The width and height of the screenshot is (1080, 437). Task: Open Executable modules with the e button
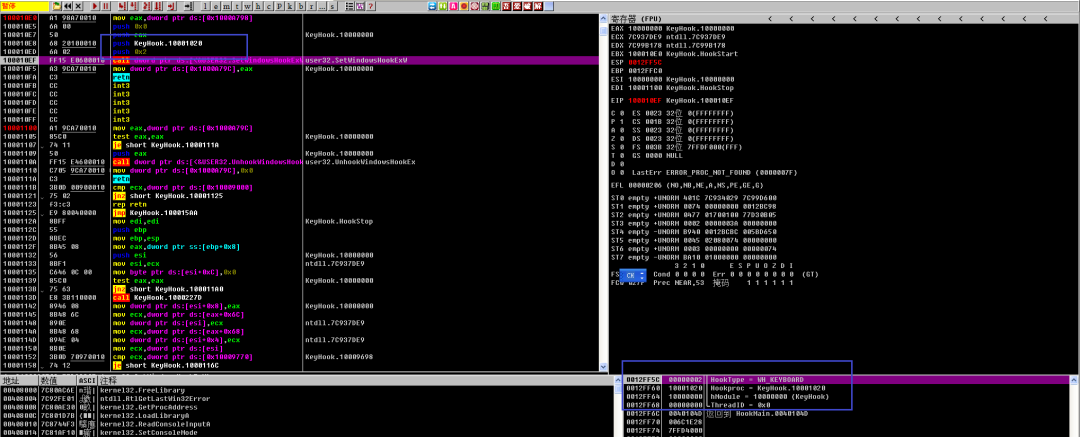(216, 6)
